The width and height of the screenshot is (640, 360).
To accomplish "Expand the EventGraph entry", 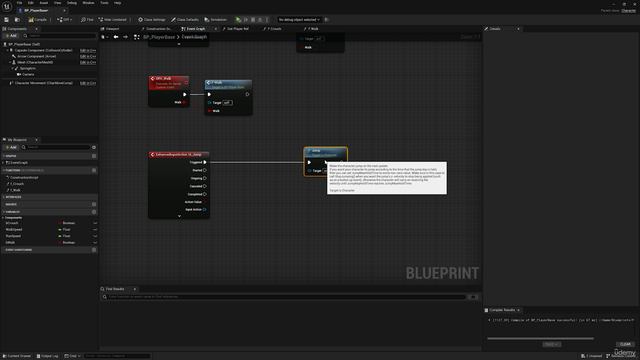I will coord(4,162).
